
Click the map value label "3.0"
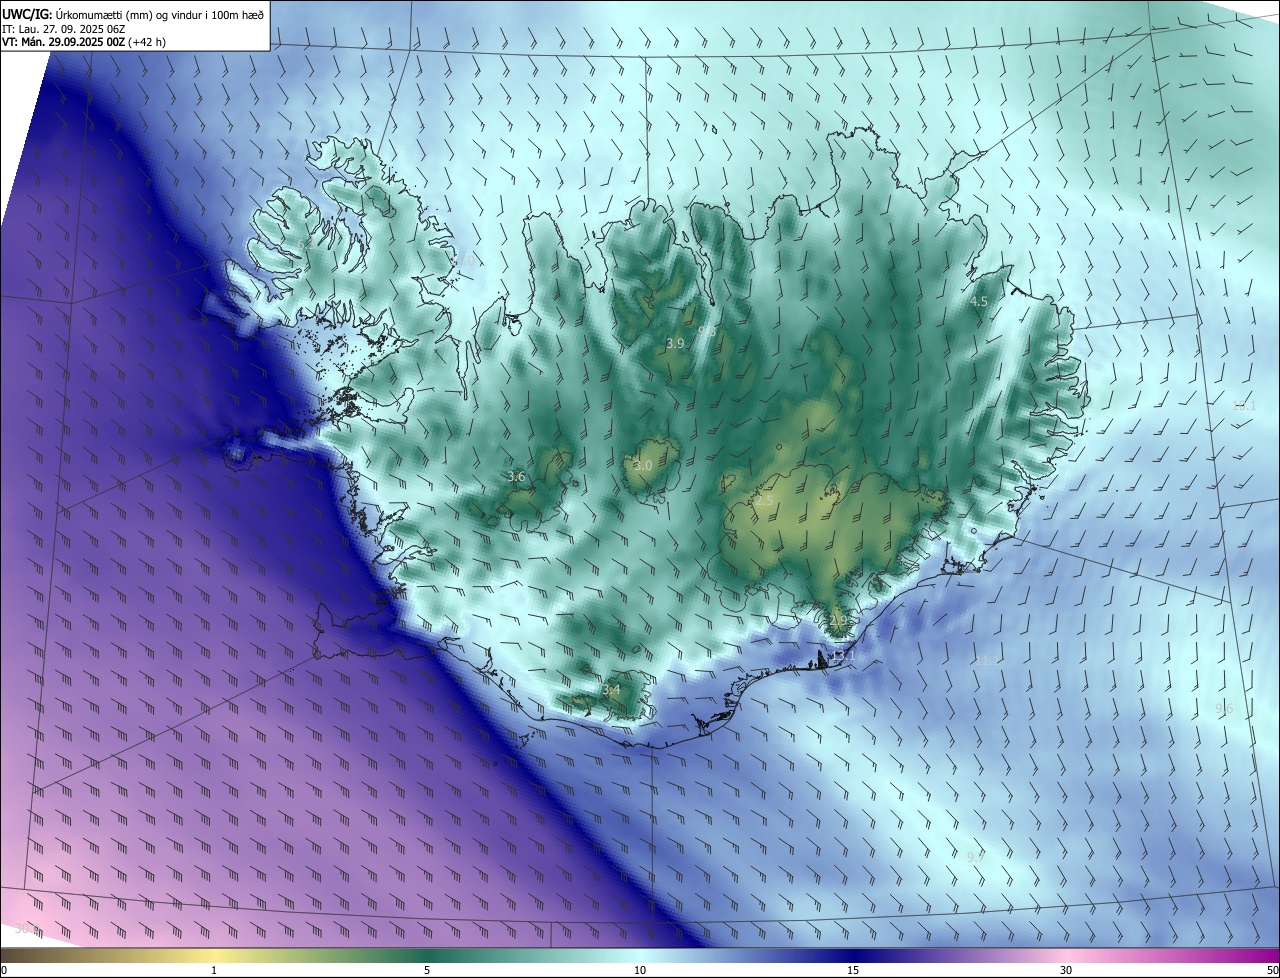tap(643, 465)
